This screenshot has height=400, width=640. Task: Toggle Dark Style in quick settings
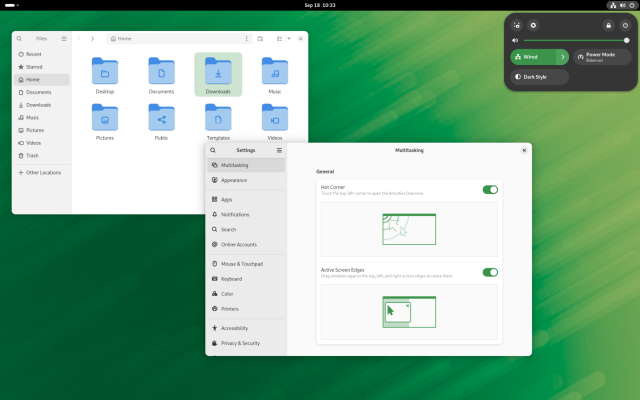click(540, 76)
